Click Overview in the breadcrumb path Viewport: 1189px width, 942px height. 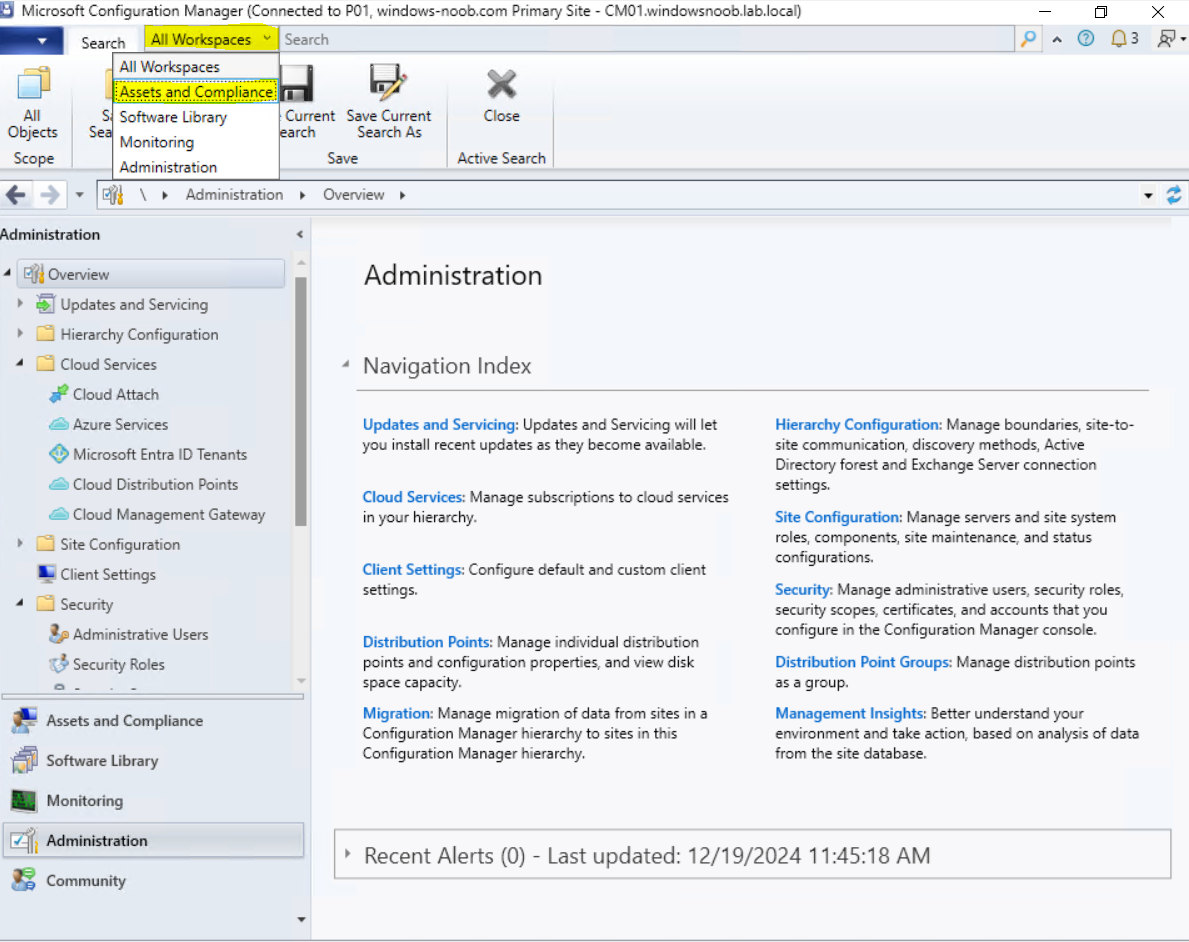(353, 195)
